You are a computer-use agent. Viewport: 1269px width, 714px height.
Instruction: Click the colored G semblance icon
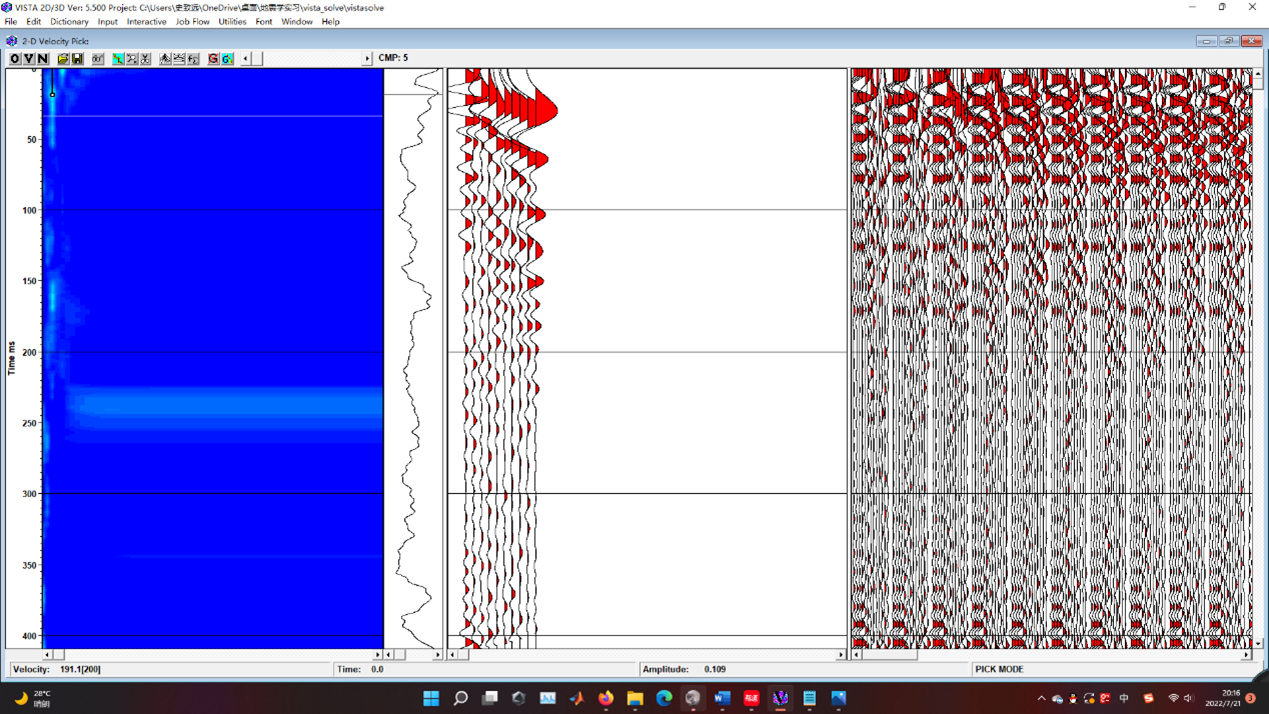click(x=228, y=59)
